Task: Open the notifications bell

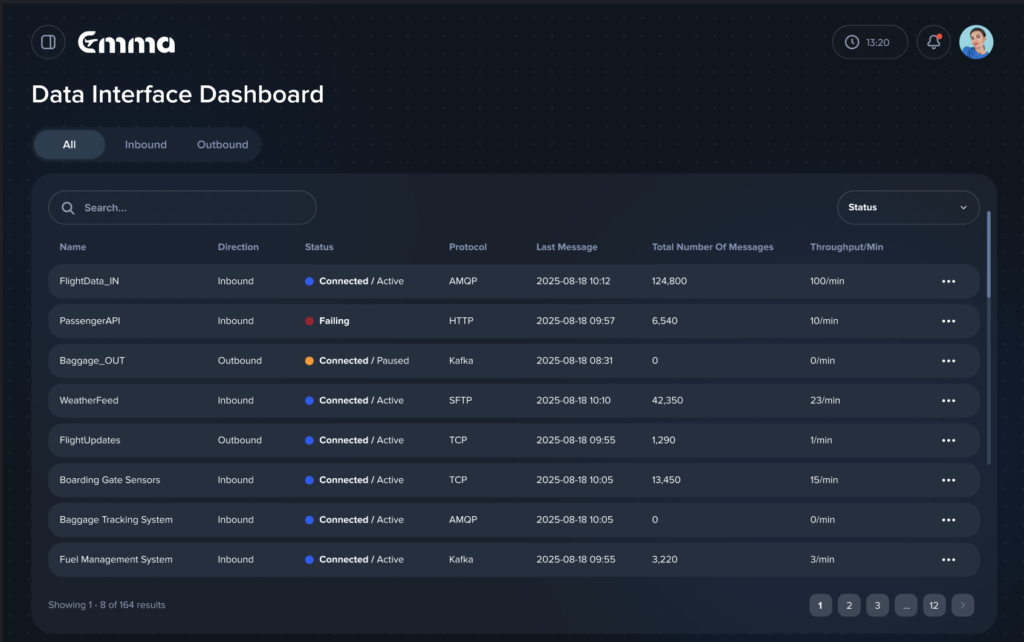Action: click(933, 42)
